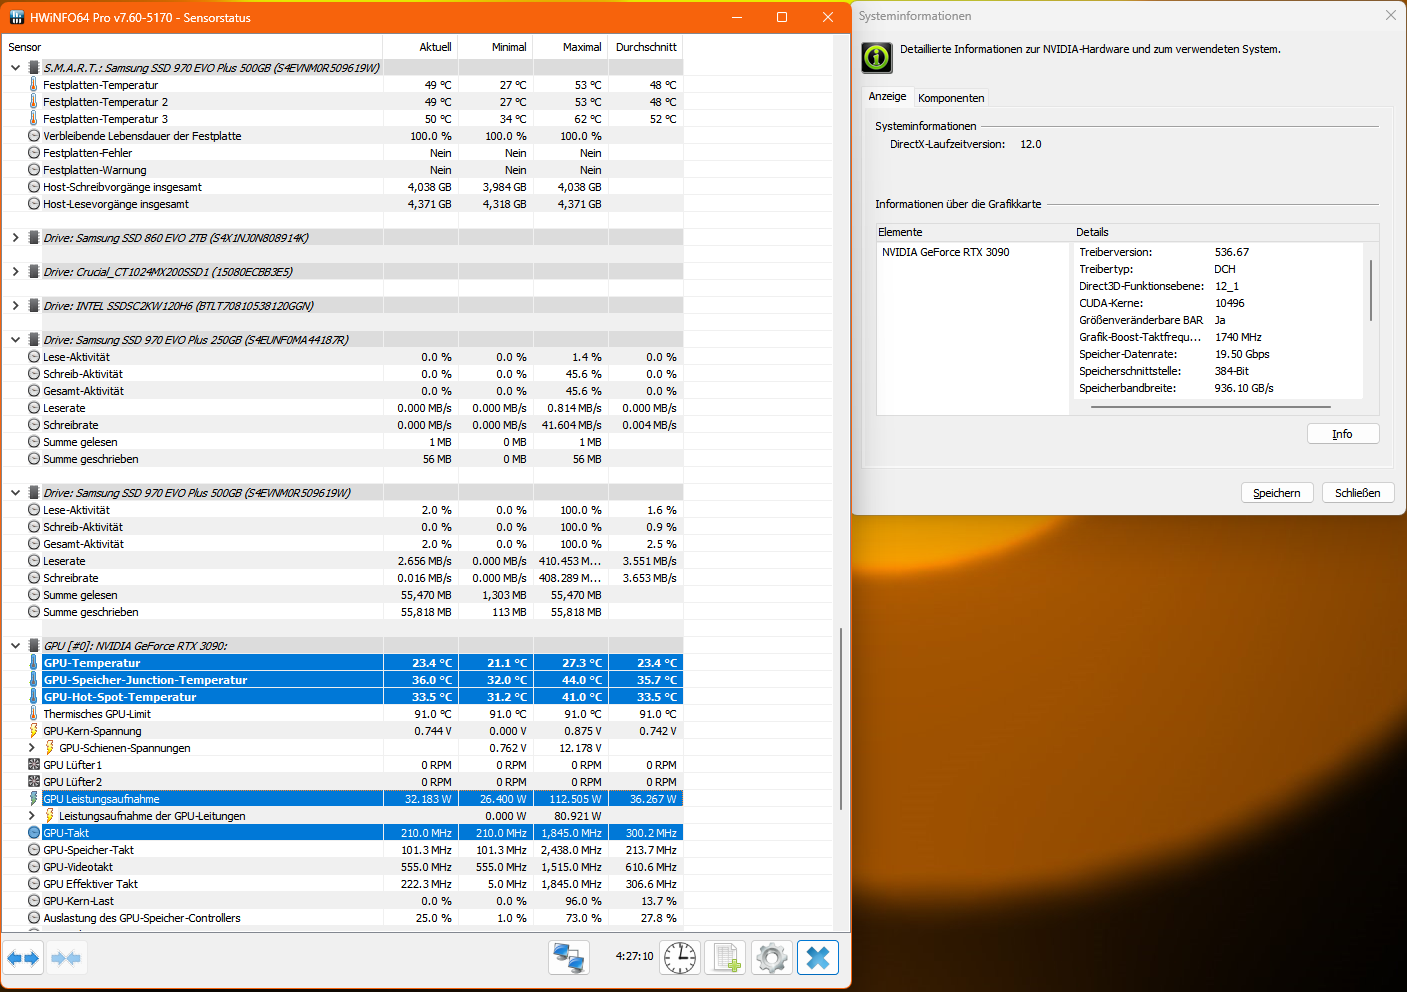
Task: Click the Sensor column header
Action: coord(191,47)
